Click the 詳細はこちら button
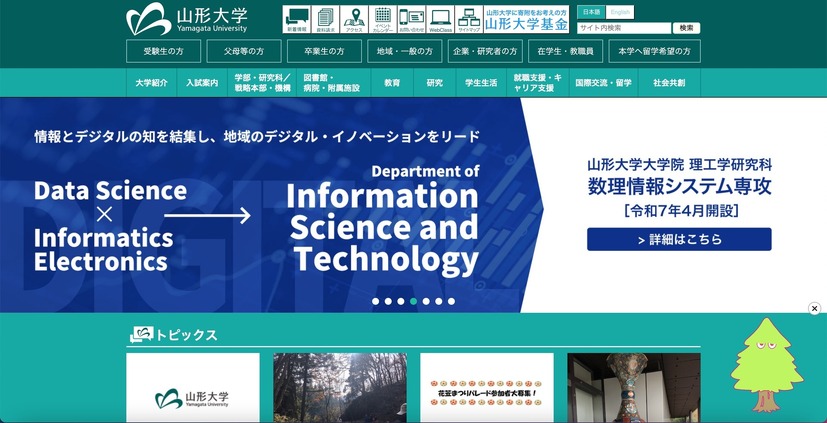Image resolution: width=827 pixels, height=423 pixels. click(x=679, y=240)
